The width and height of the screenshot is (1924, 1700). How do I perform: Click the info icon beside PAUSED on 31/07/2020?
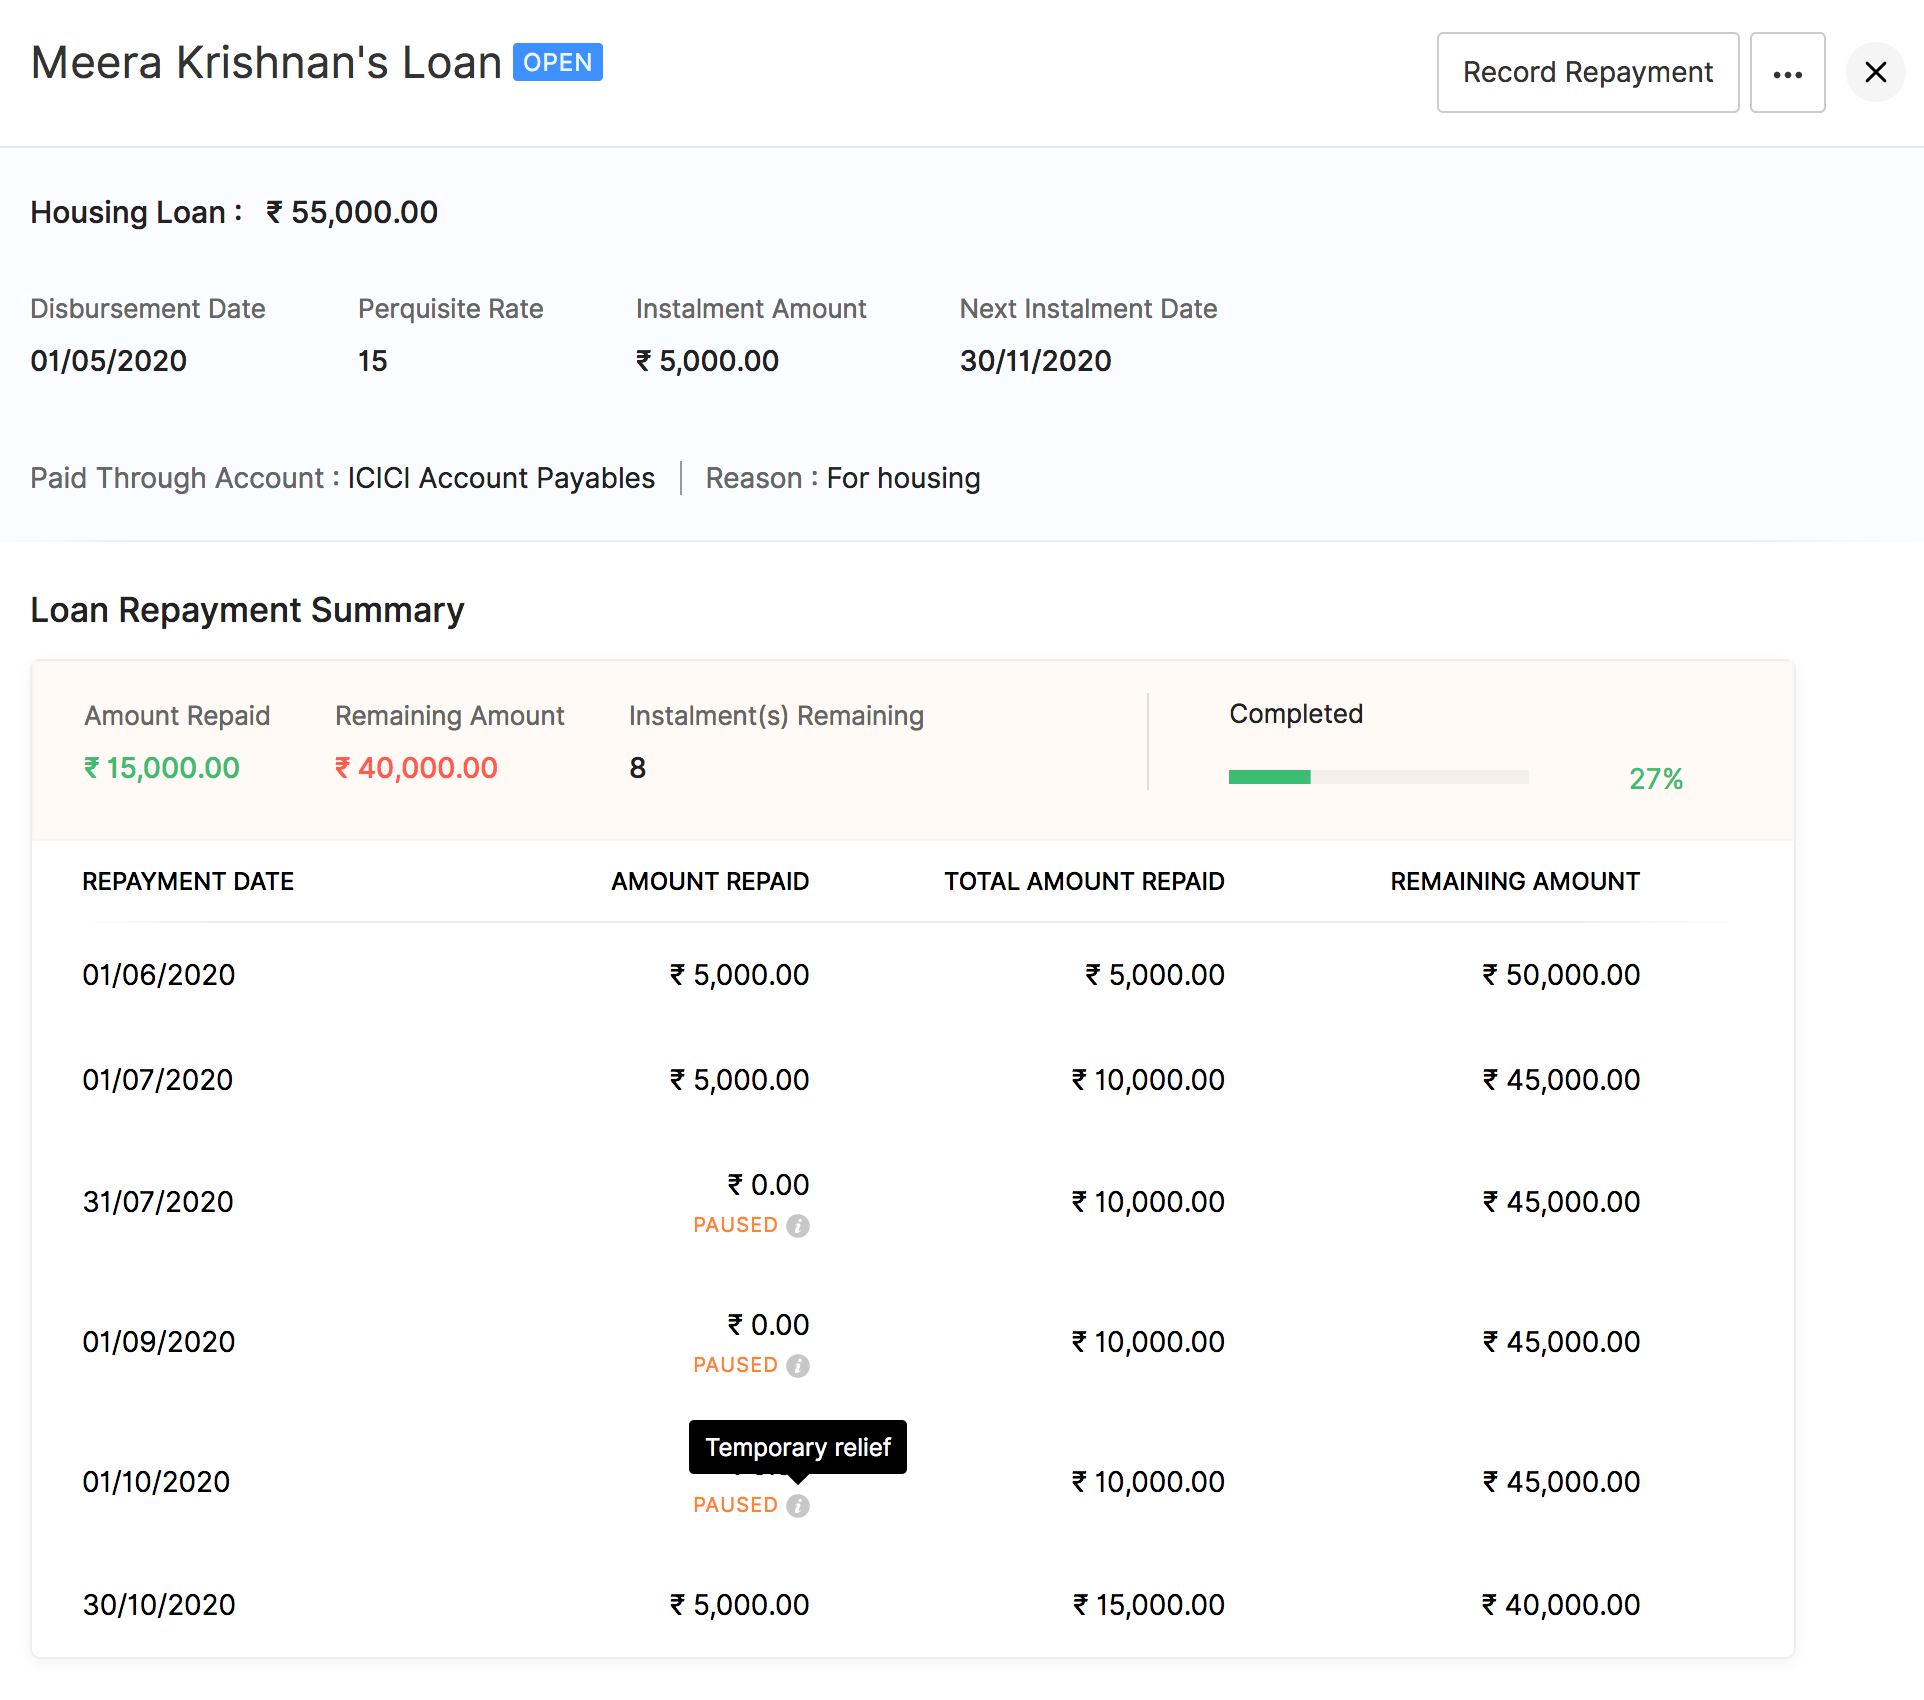(798, 1225)
